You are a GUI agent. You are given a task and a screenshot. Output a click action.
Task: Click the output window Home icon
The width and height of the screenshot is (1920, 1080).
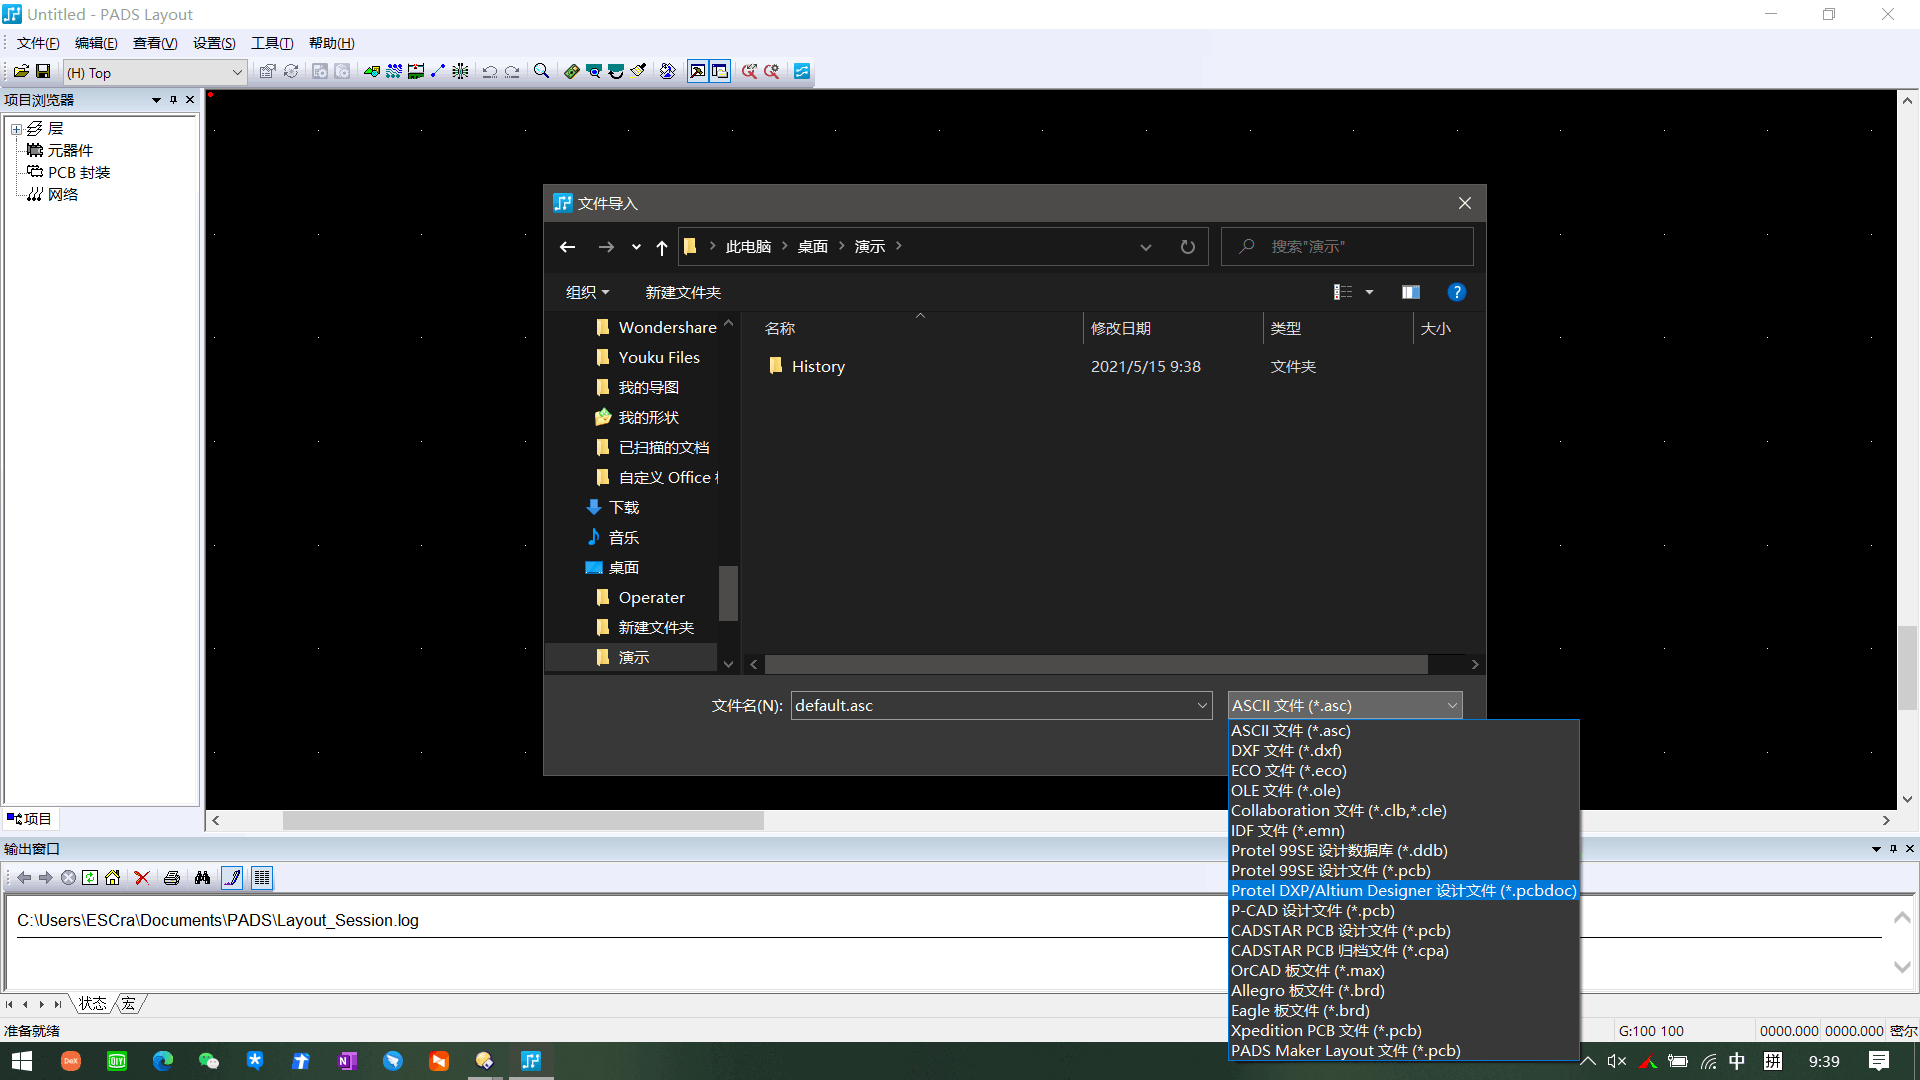pyautogui.click(x=112, y=877)
